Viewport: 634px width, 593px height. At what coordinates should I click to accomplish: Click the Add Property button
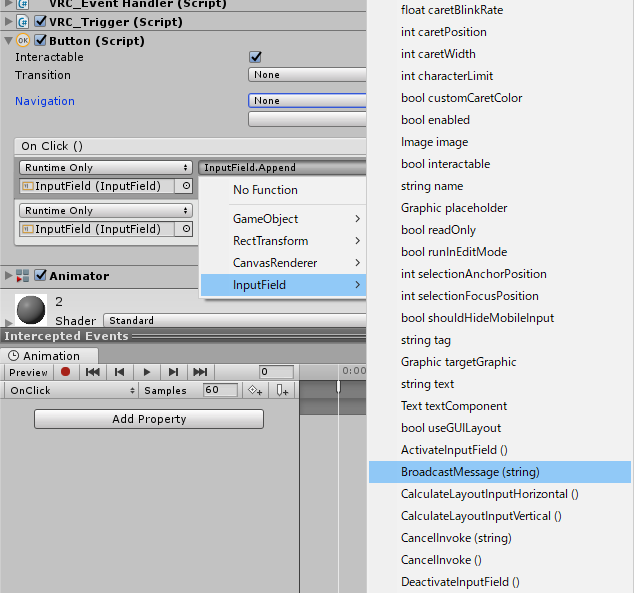click(x=149, y=419)
